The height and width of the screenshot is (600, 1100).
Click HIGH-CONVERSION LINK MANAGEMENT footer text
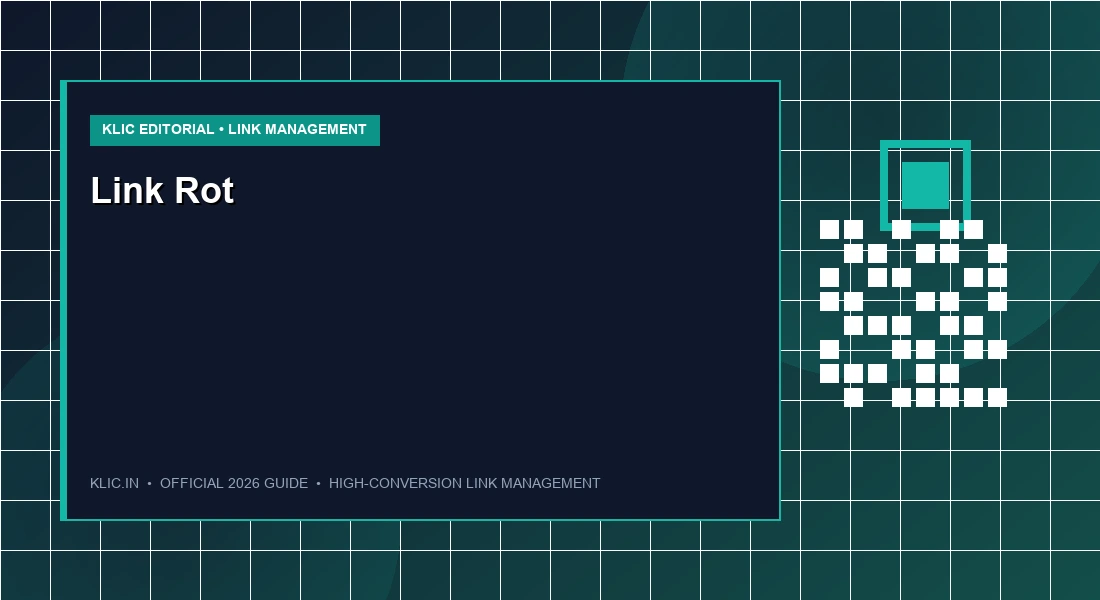tap(464, 484)
